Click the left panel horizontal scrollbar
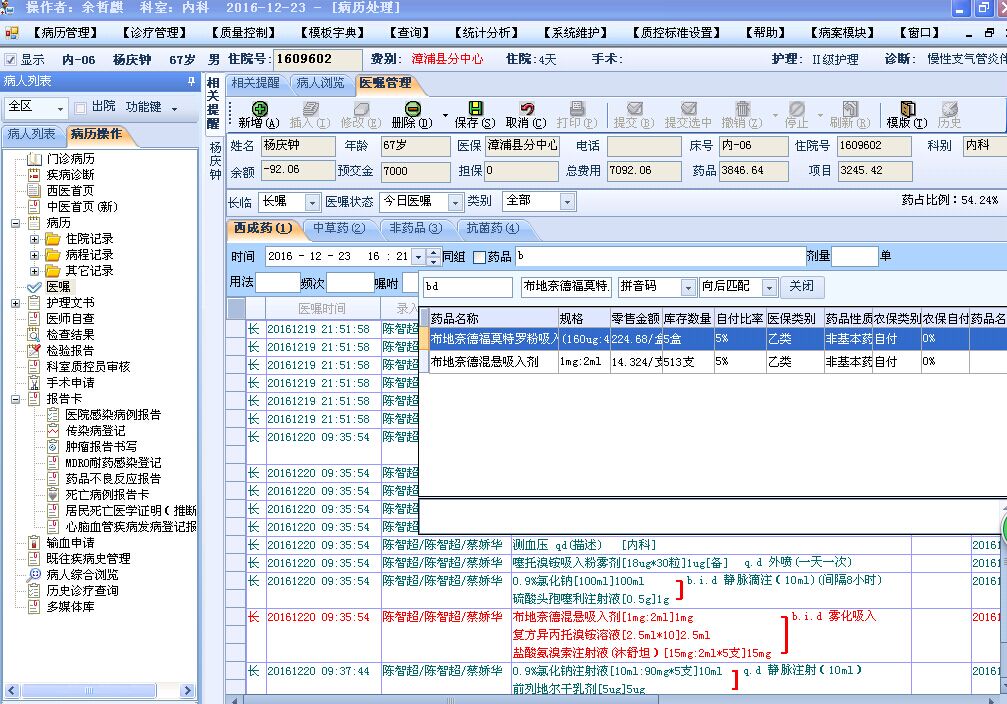The width and height of the screenshot is (1007, 704). tap(89, 691)
